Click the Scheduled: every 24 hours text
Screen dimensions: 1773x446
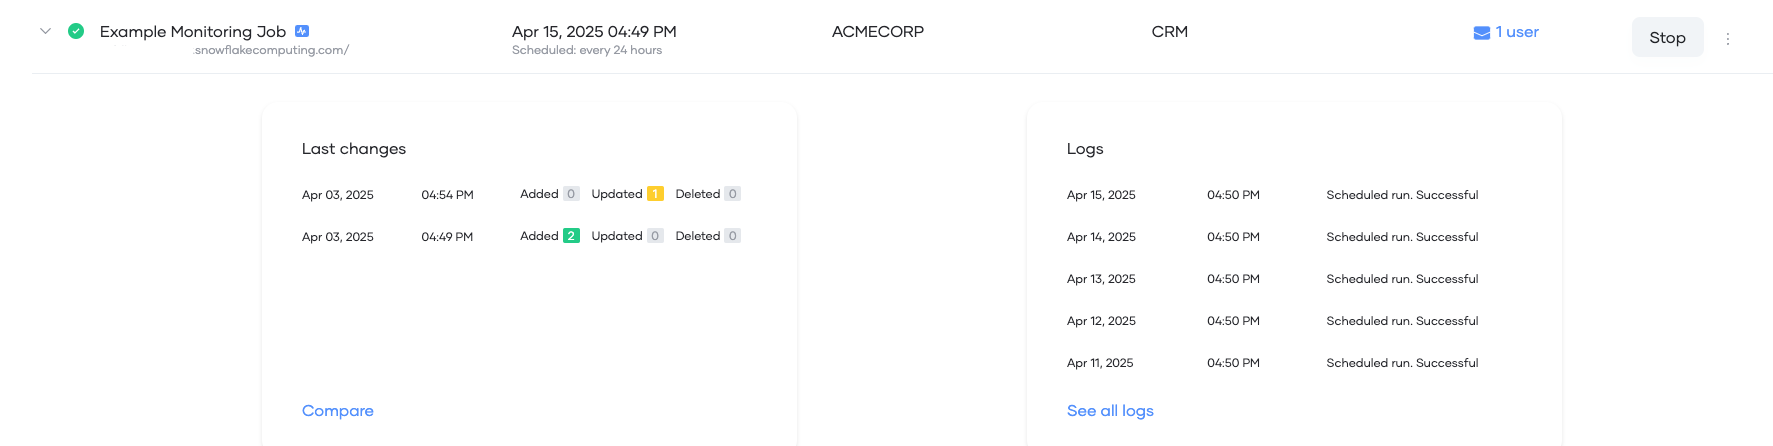(x=587, y=51)
